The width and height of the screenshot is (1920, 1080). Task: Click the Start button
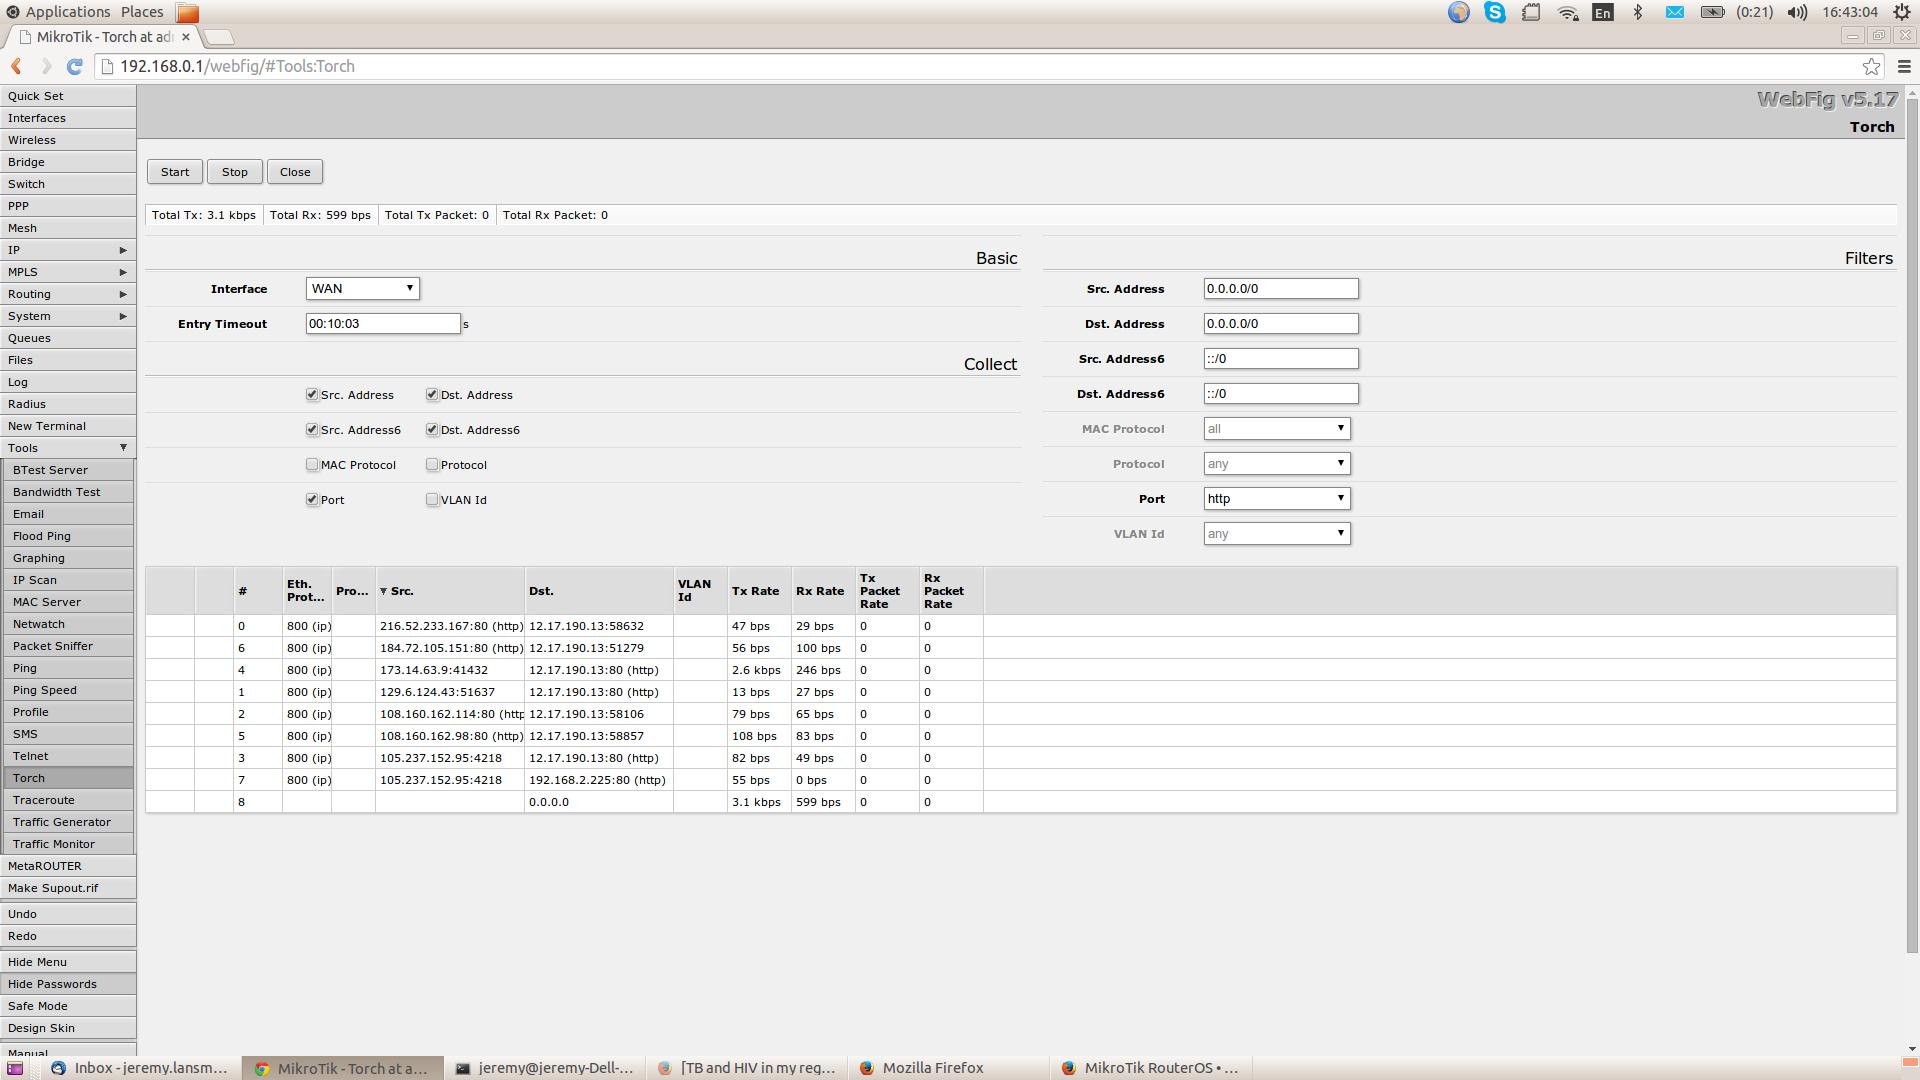[175, 172]
